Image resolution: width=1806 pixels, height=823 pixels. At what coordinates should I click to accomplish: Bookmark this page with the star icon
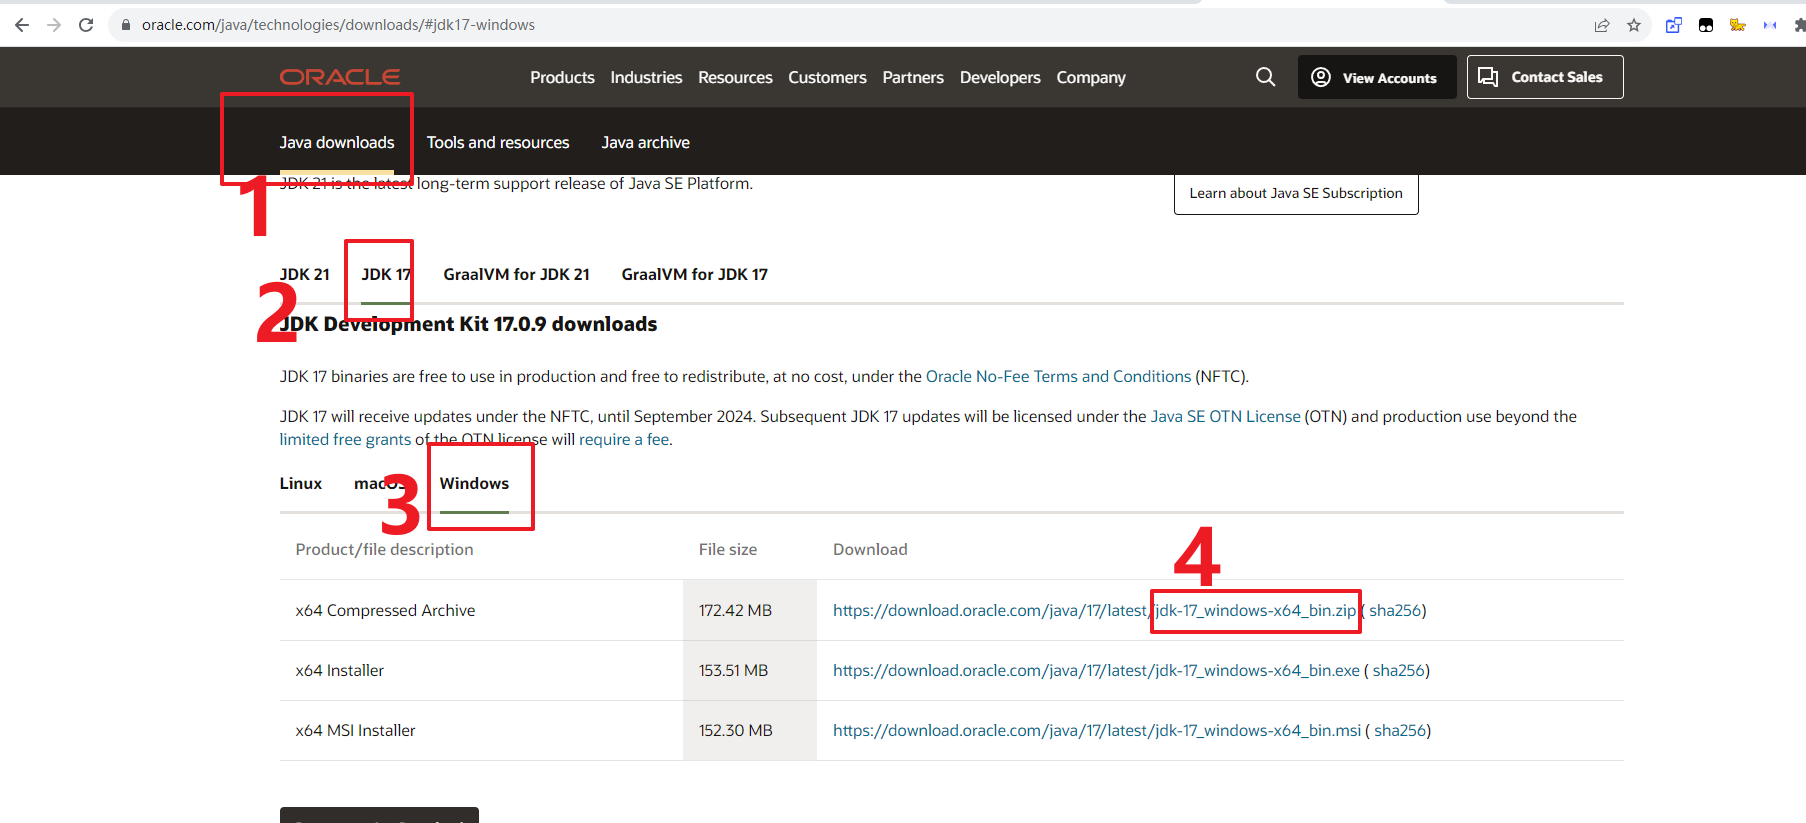click(x=1634, y=25)
